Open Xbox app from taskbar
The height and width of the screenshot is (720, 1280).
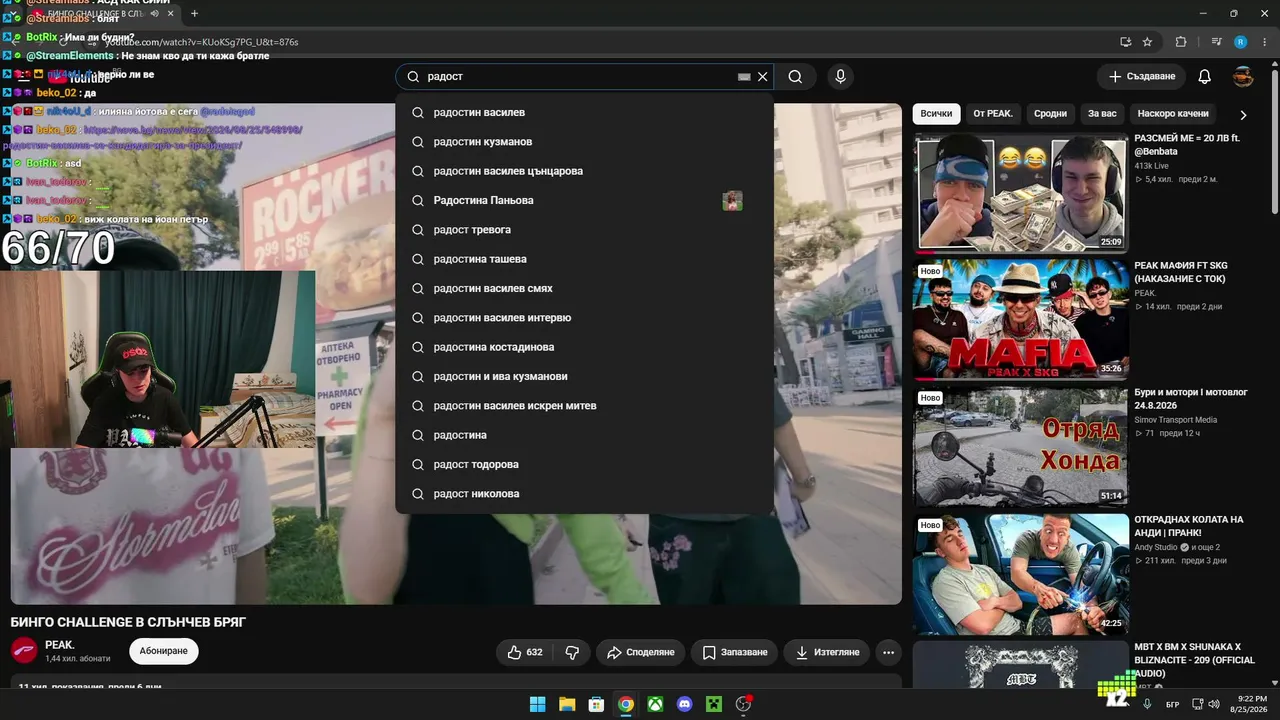coord(655,704)
